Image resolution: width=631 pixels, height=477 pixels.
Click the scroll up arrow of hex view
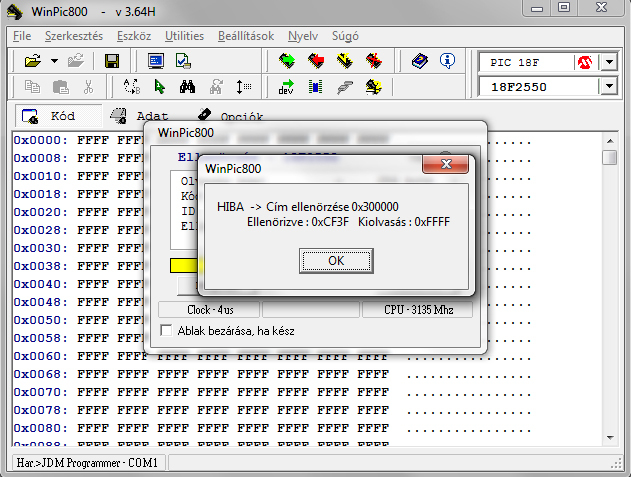610,141
